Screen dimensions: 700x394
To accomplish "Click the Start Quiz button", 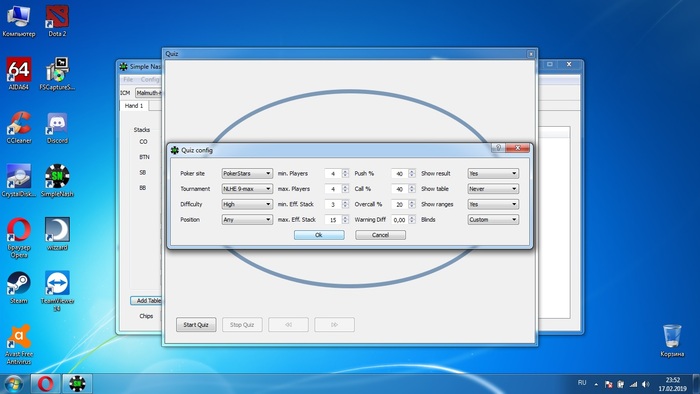I will pyautogui.click(x=196, y=324).
